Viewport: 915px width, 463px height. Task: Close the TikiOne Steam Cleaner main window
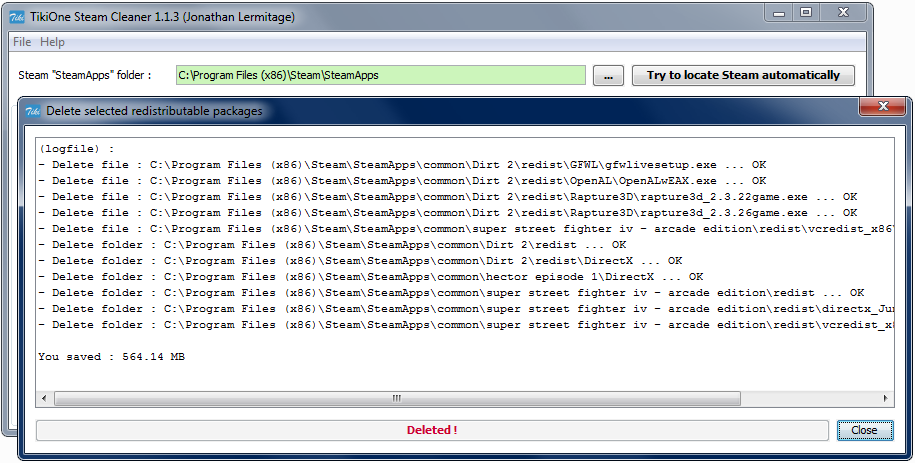843,12
